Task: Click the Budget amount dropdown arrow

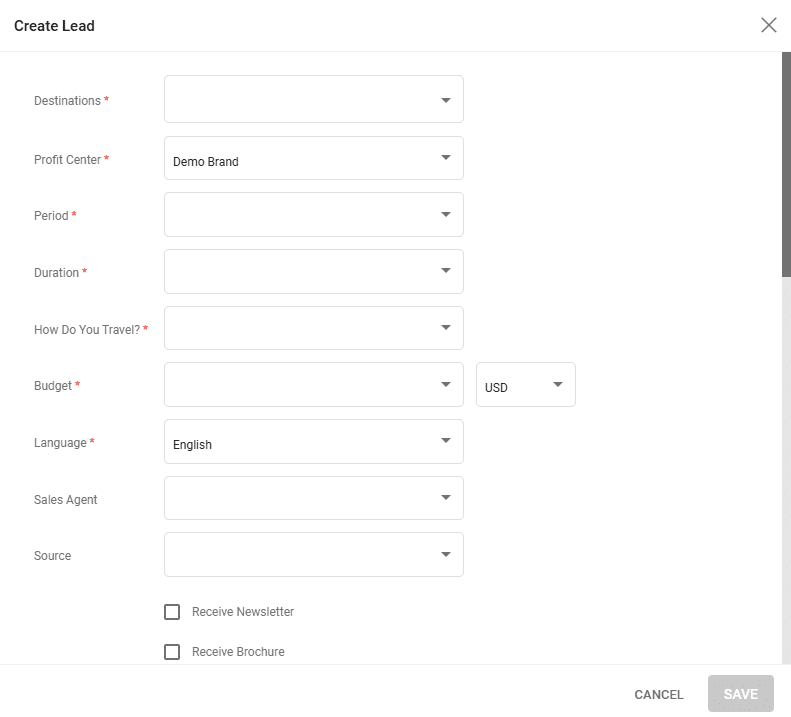Action: click(x=445, y=384)
